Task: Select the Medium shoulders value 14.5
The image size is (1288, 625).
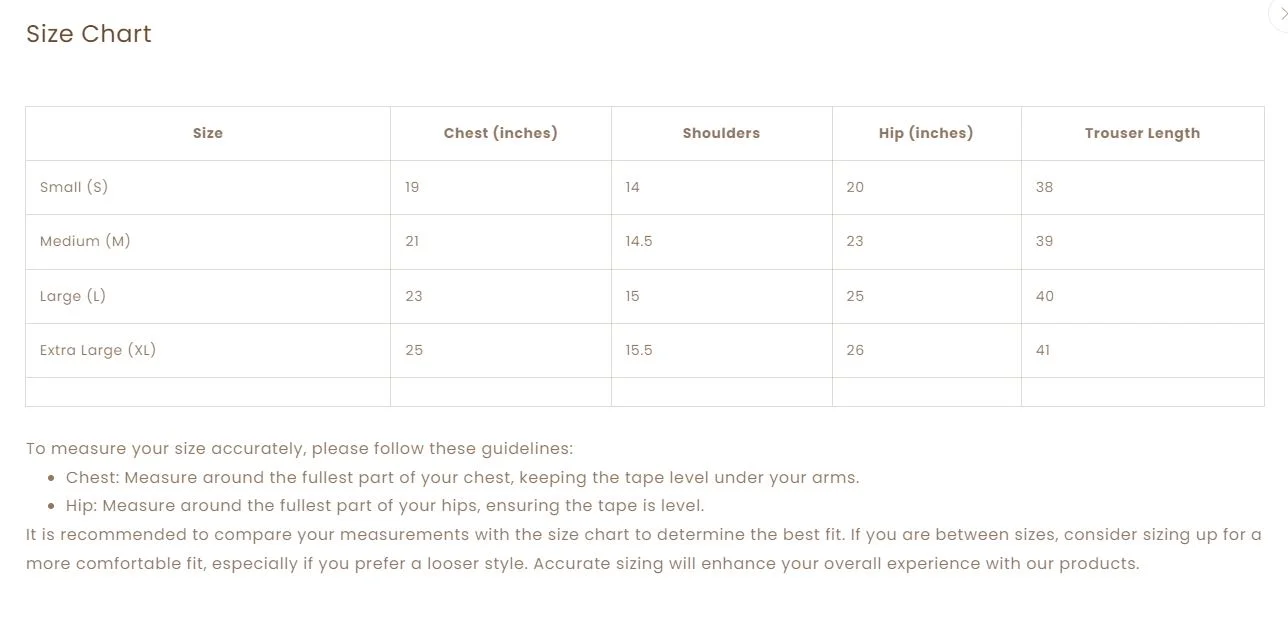Action: point(639,241)
